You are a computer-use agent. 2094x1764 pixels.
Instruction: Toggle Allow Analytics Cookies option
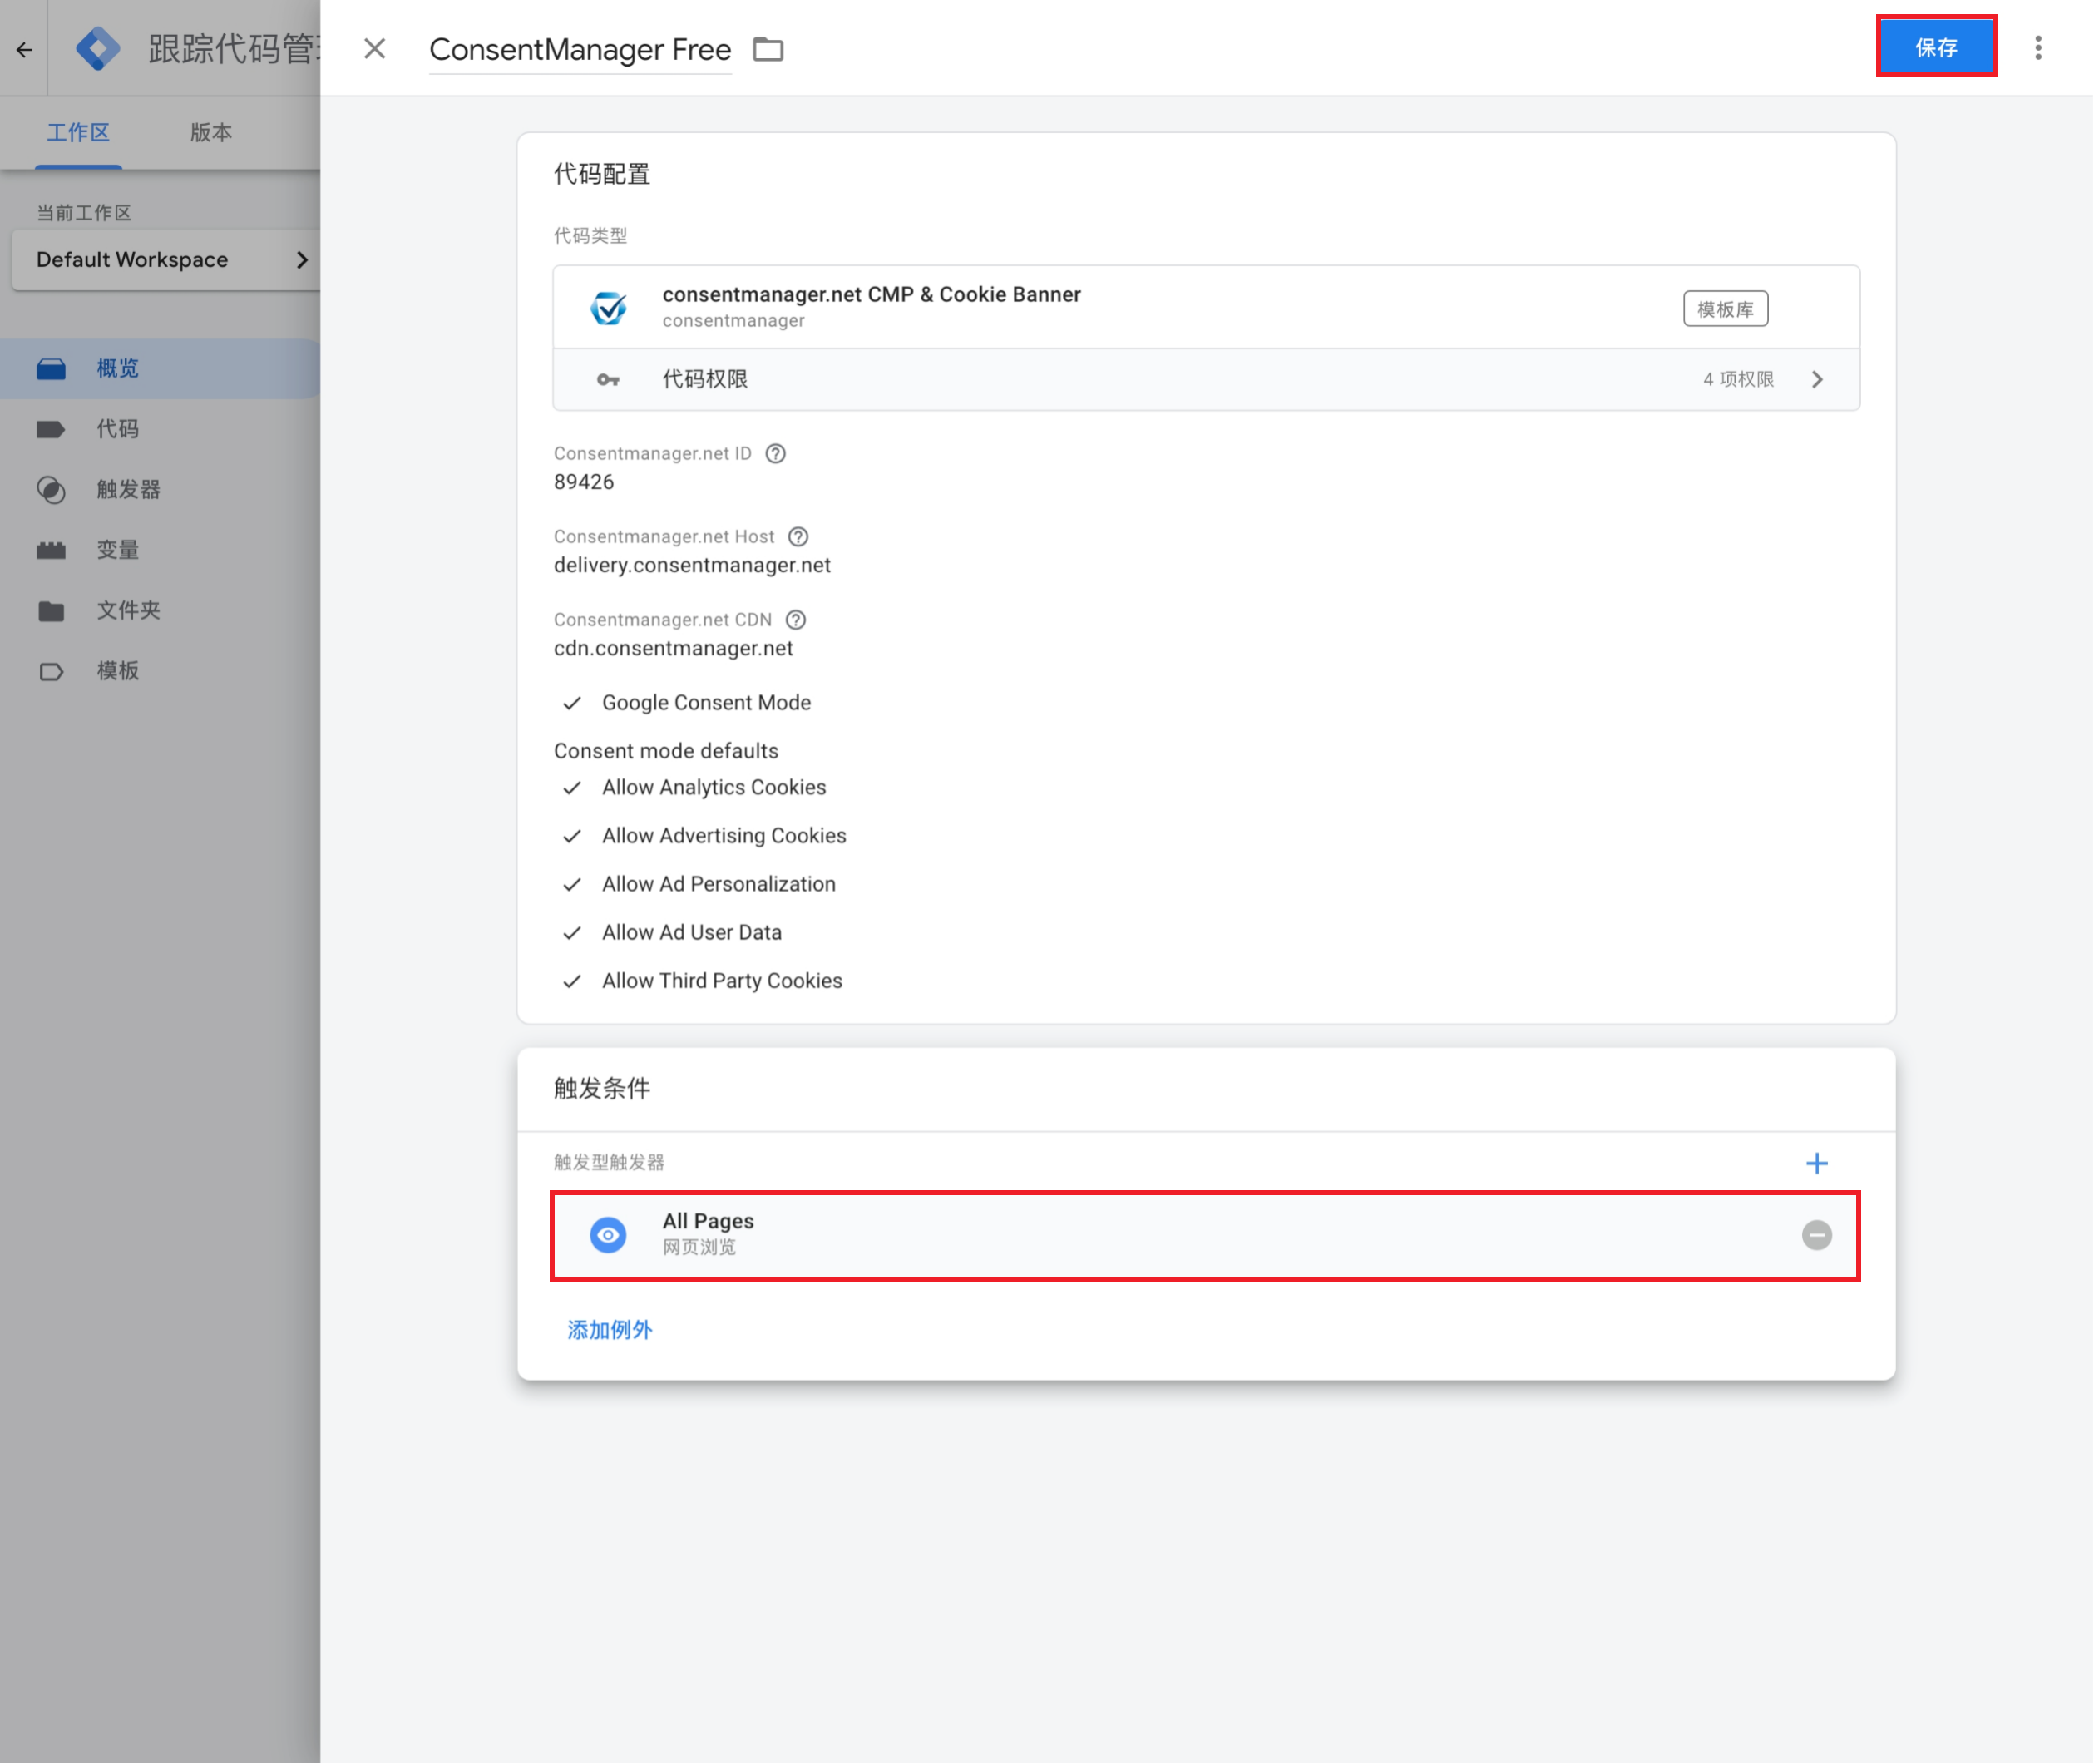572,788
